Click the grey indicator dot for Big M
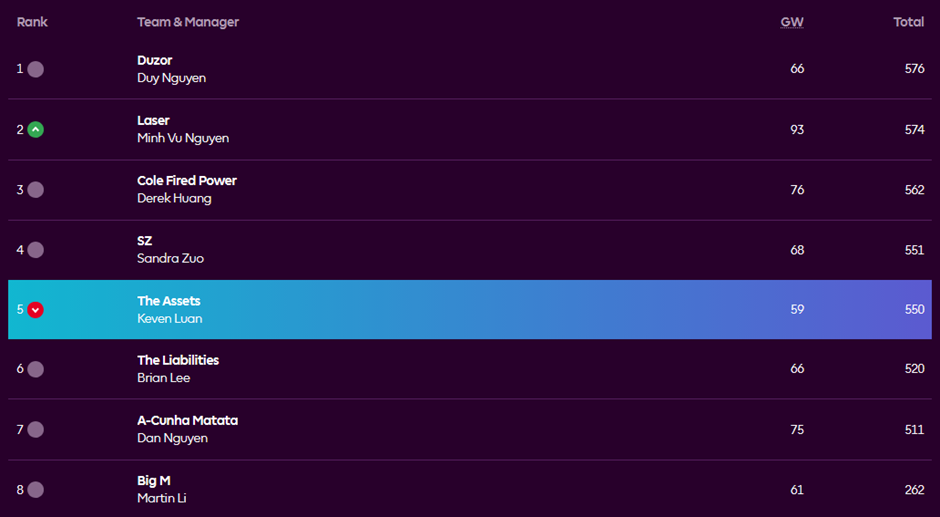 [35, 490]
